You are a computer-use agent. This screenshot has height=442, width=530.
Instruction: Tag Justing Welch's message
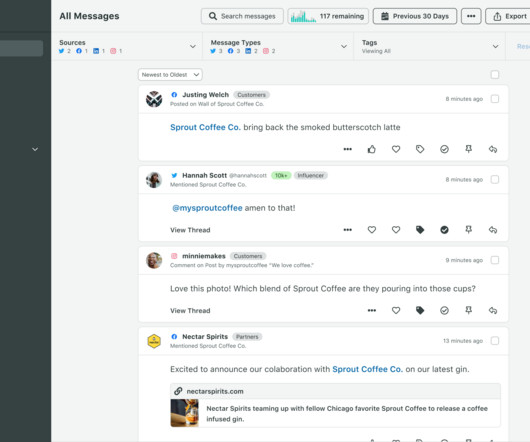[420, 149]
